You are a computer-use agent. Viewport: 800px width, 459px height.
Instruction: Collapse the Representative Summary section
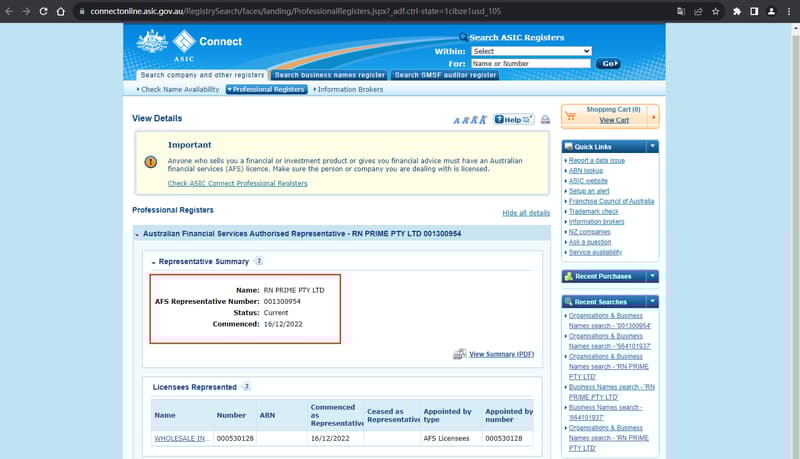click(154, 262)
